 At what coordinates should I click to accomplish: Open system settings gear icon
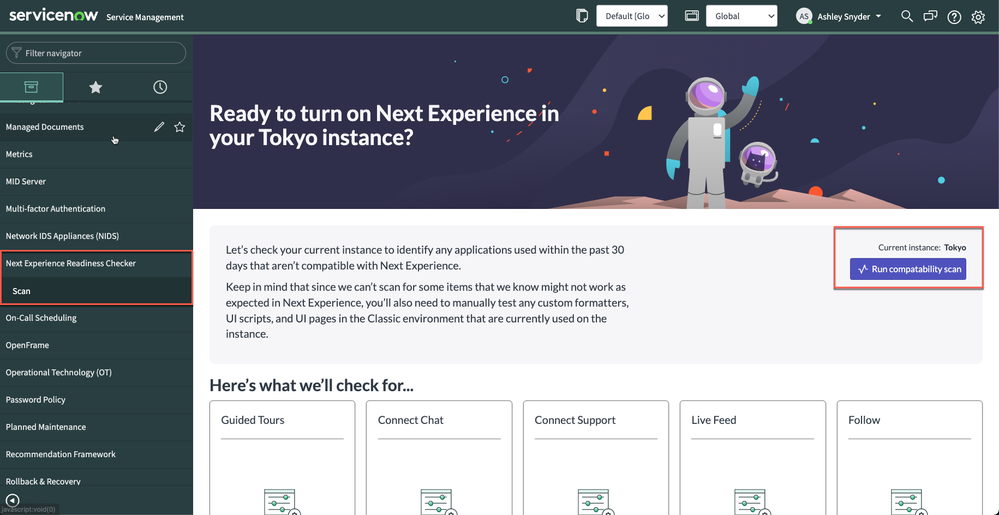[x=978, y=17]
